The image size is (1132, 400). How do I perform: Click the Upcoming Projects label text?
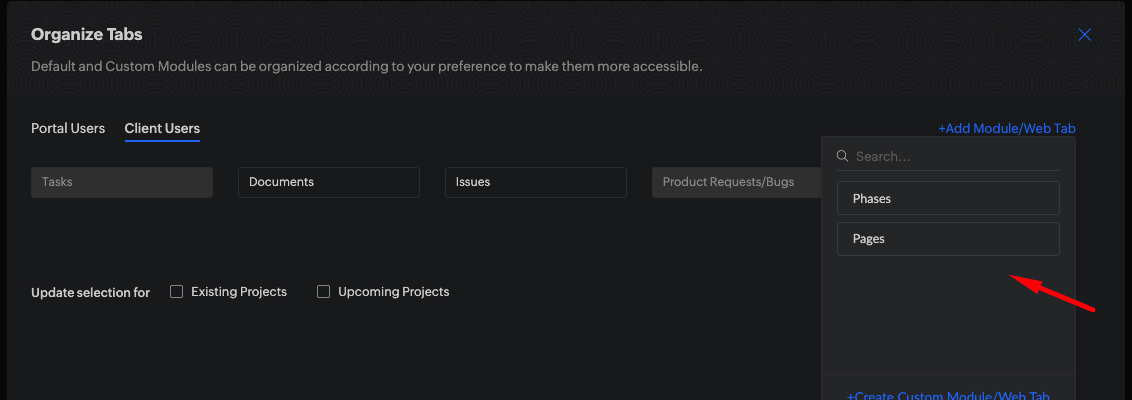pyautogui.click(x=394, y=292)
